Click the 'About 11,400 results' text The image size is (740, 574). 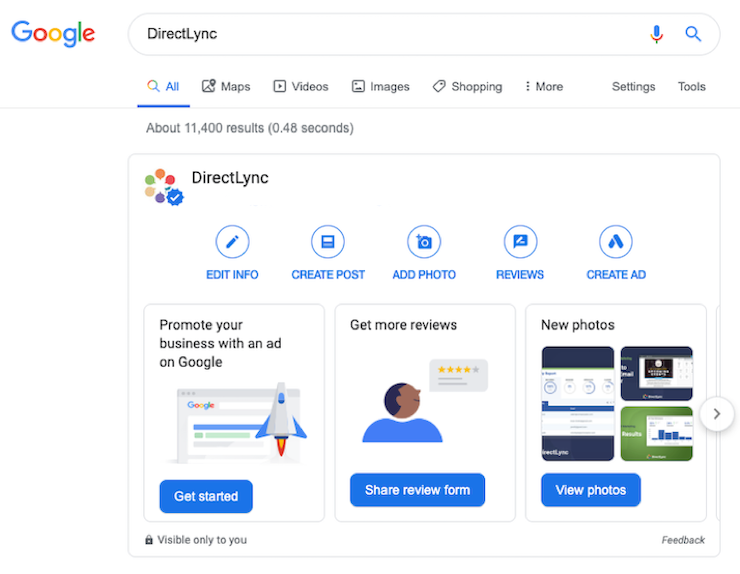(250, 128)
